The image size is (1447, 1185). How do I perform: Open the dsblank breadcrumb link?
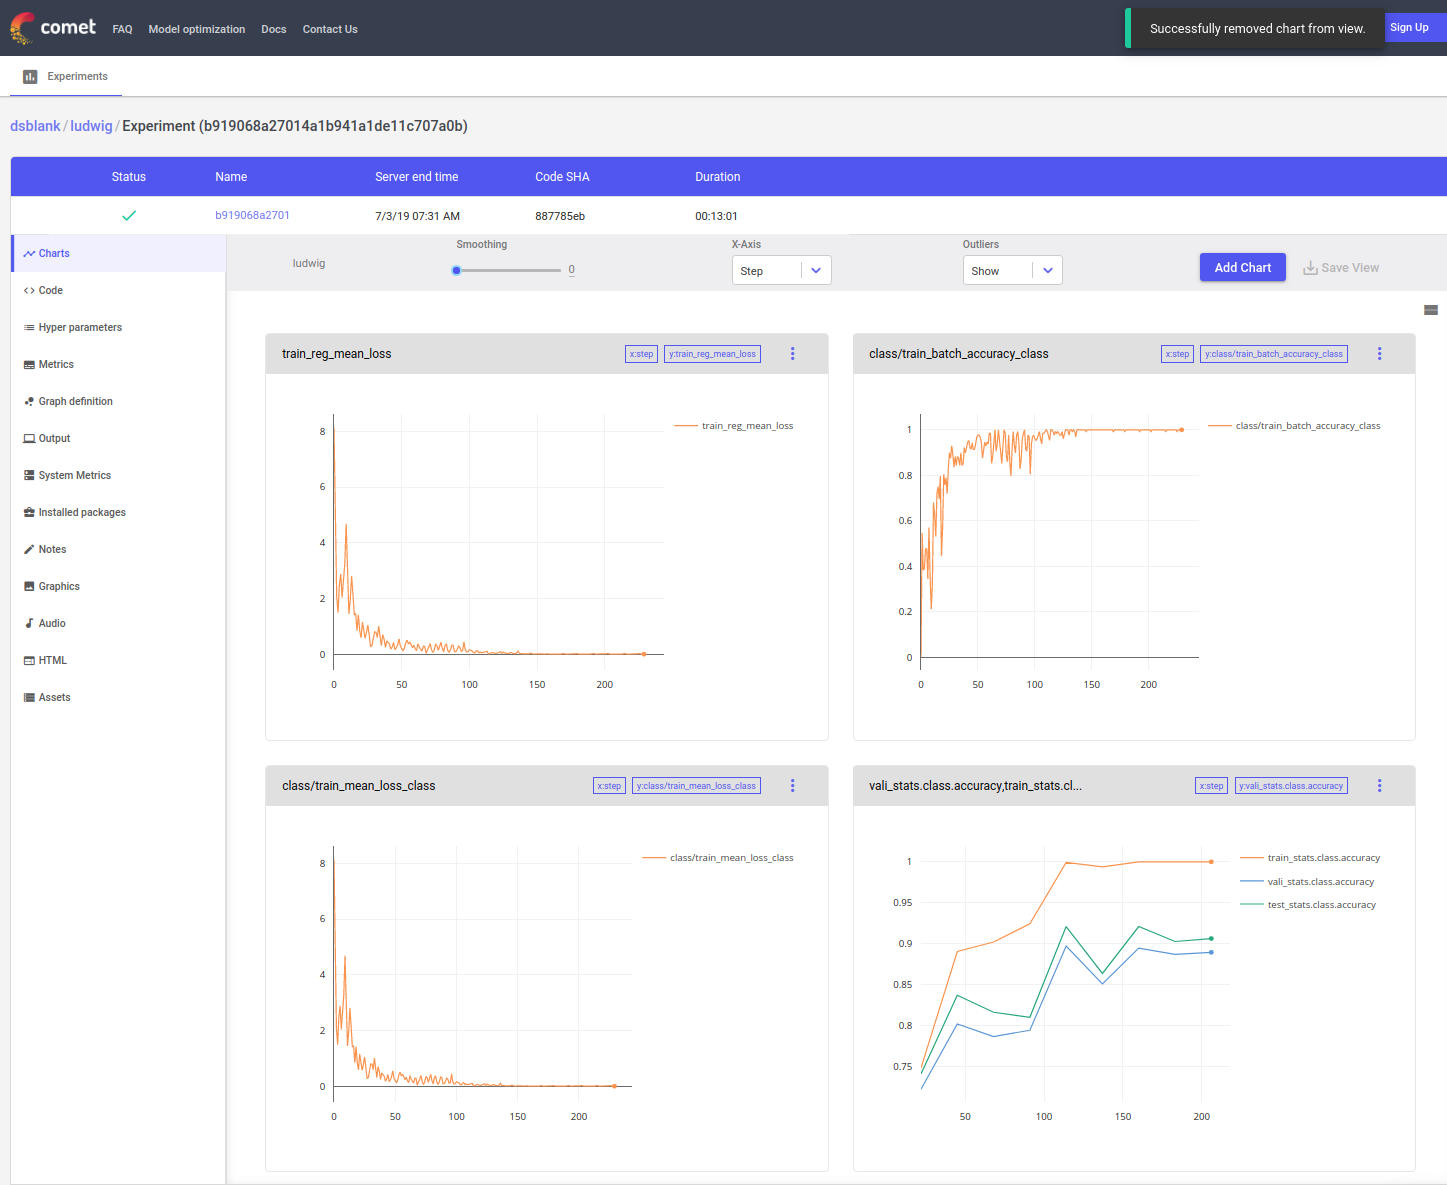pyautogui.click(x=35, y=126)
